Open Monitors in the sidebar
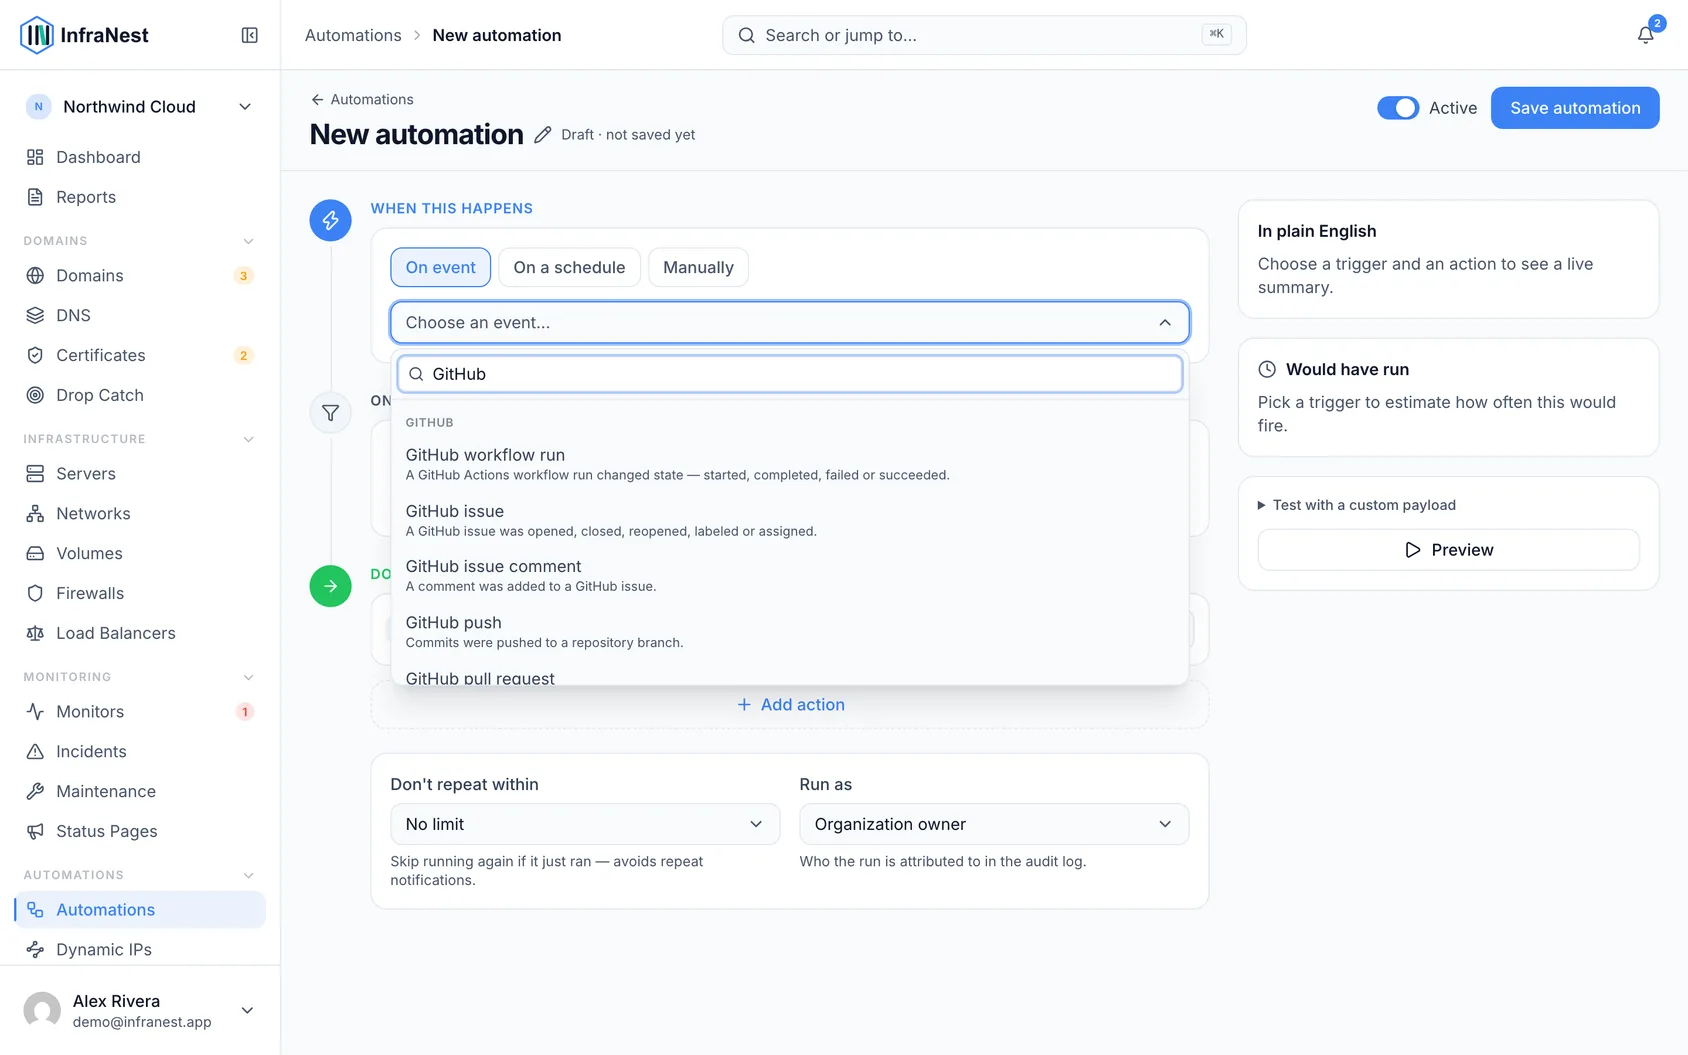The height and width of the screenshot is (1055, 1688). [x=139, y=711]
